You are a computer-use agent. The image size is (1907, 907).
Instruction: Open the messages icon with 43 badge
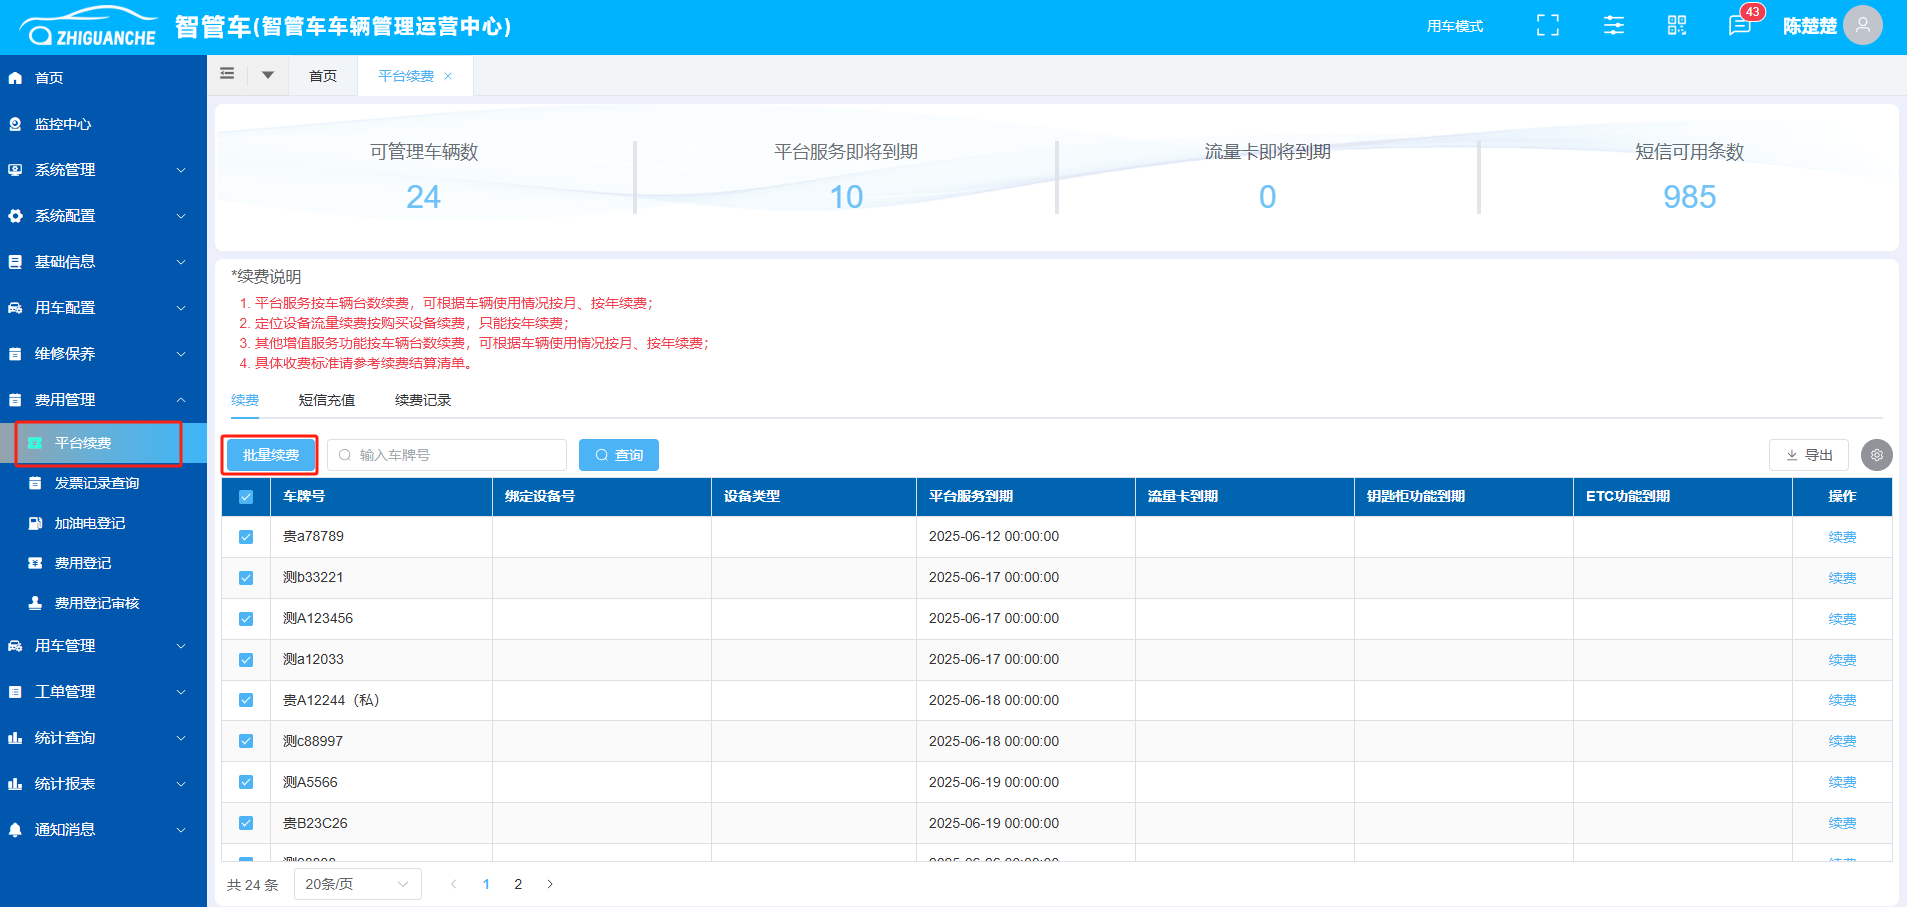(1739, 26)
